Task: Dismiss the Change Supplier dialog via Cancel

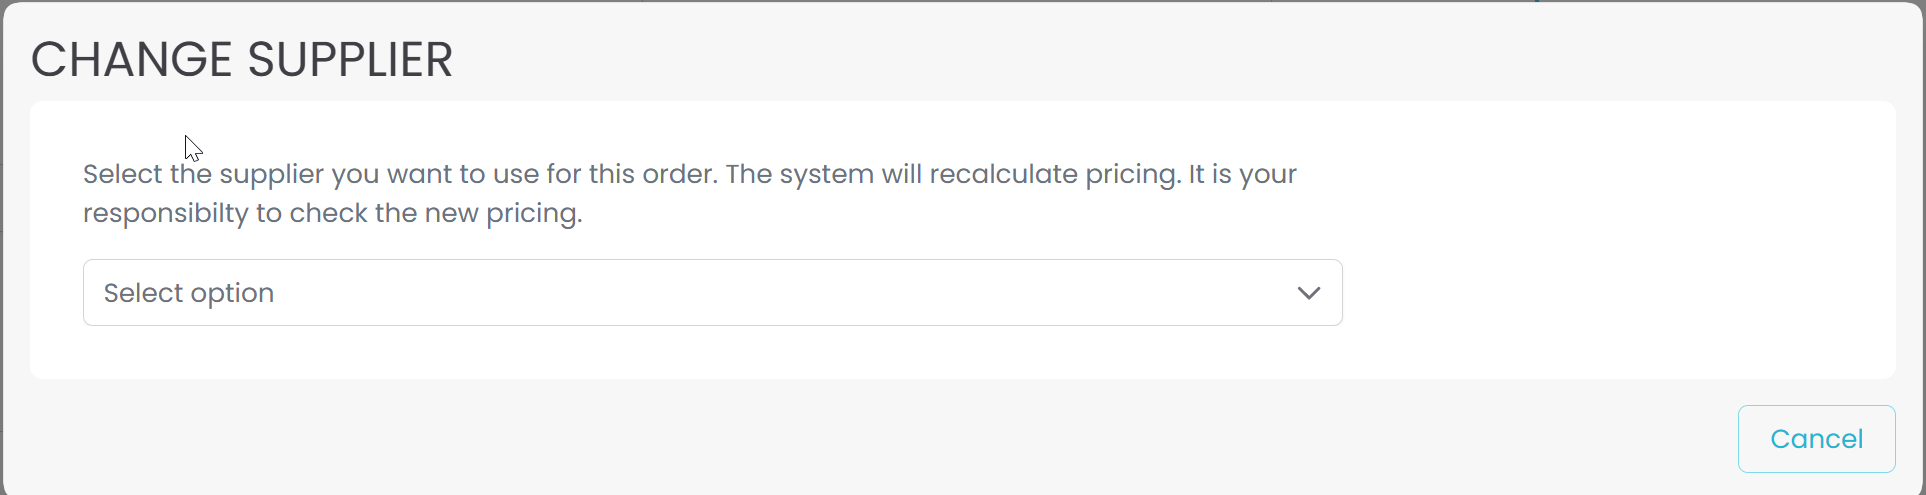Action: pos(1816,439)
